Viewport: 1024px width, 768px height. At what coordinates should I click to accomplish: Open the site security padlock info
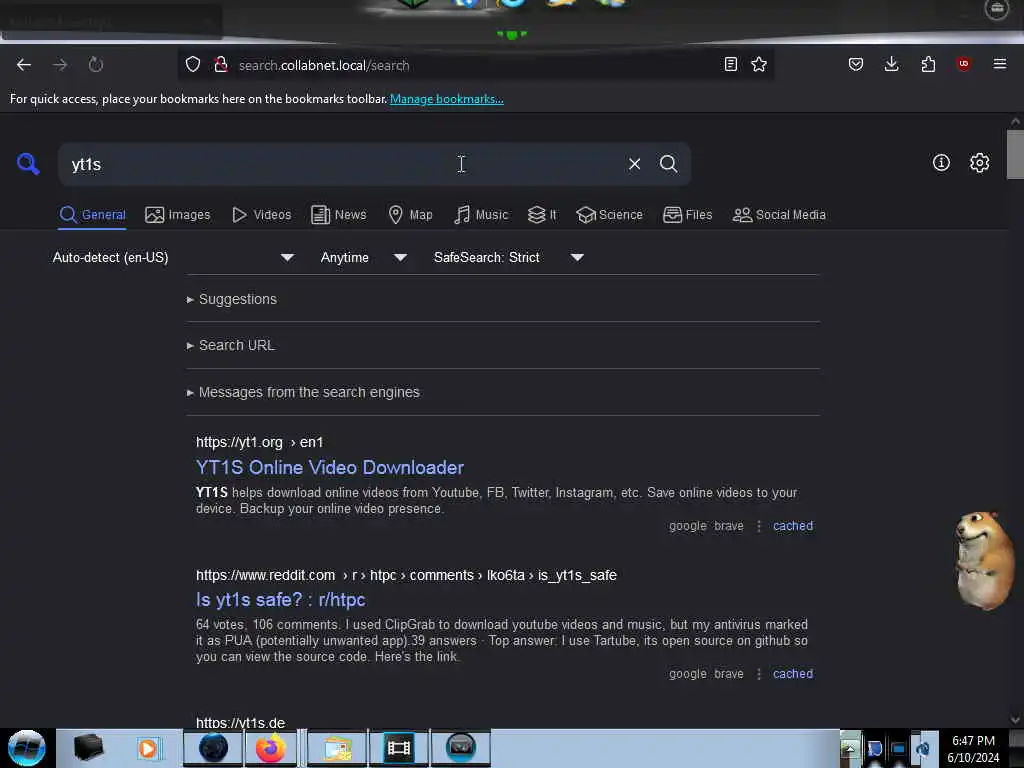pyautogui.click(x=221, y=65)
